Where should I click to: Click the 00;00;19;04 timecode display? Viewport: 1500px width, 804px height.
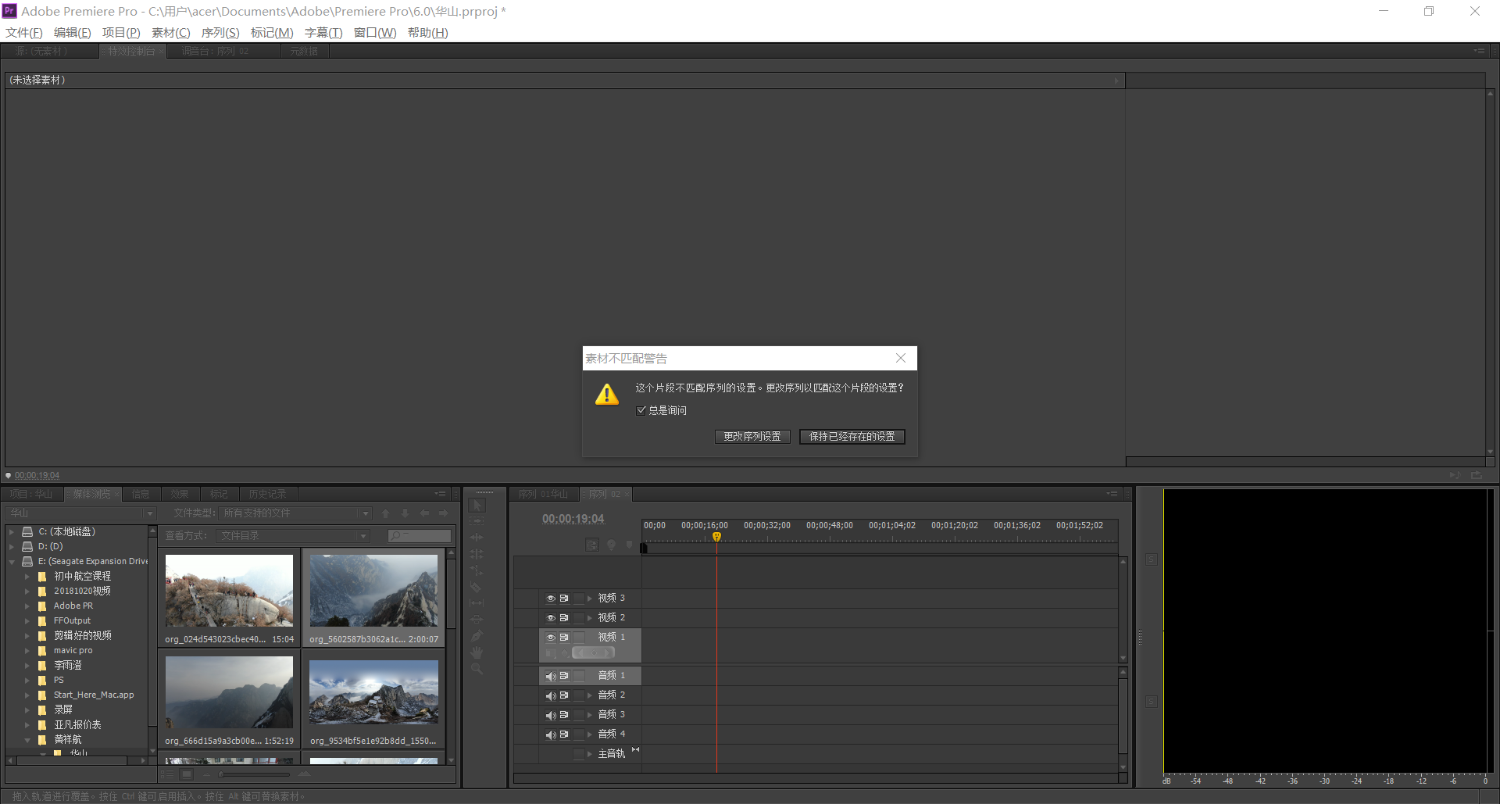(x=573, y=519)
